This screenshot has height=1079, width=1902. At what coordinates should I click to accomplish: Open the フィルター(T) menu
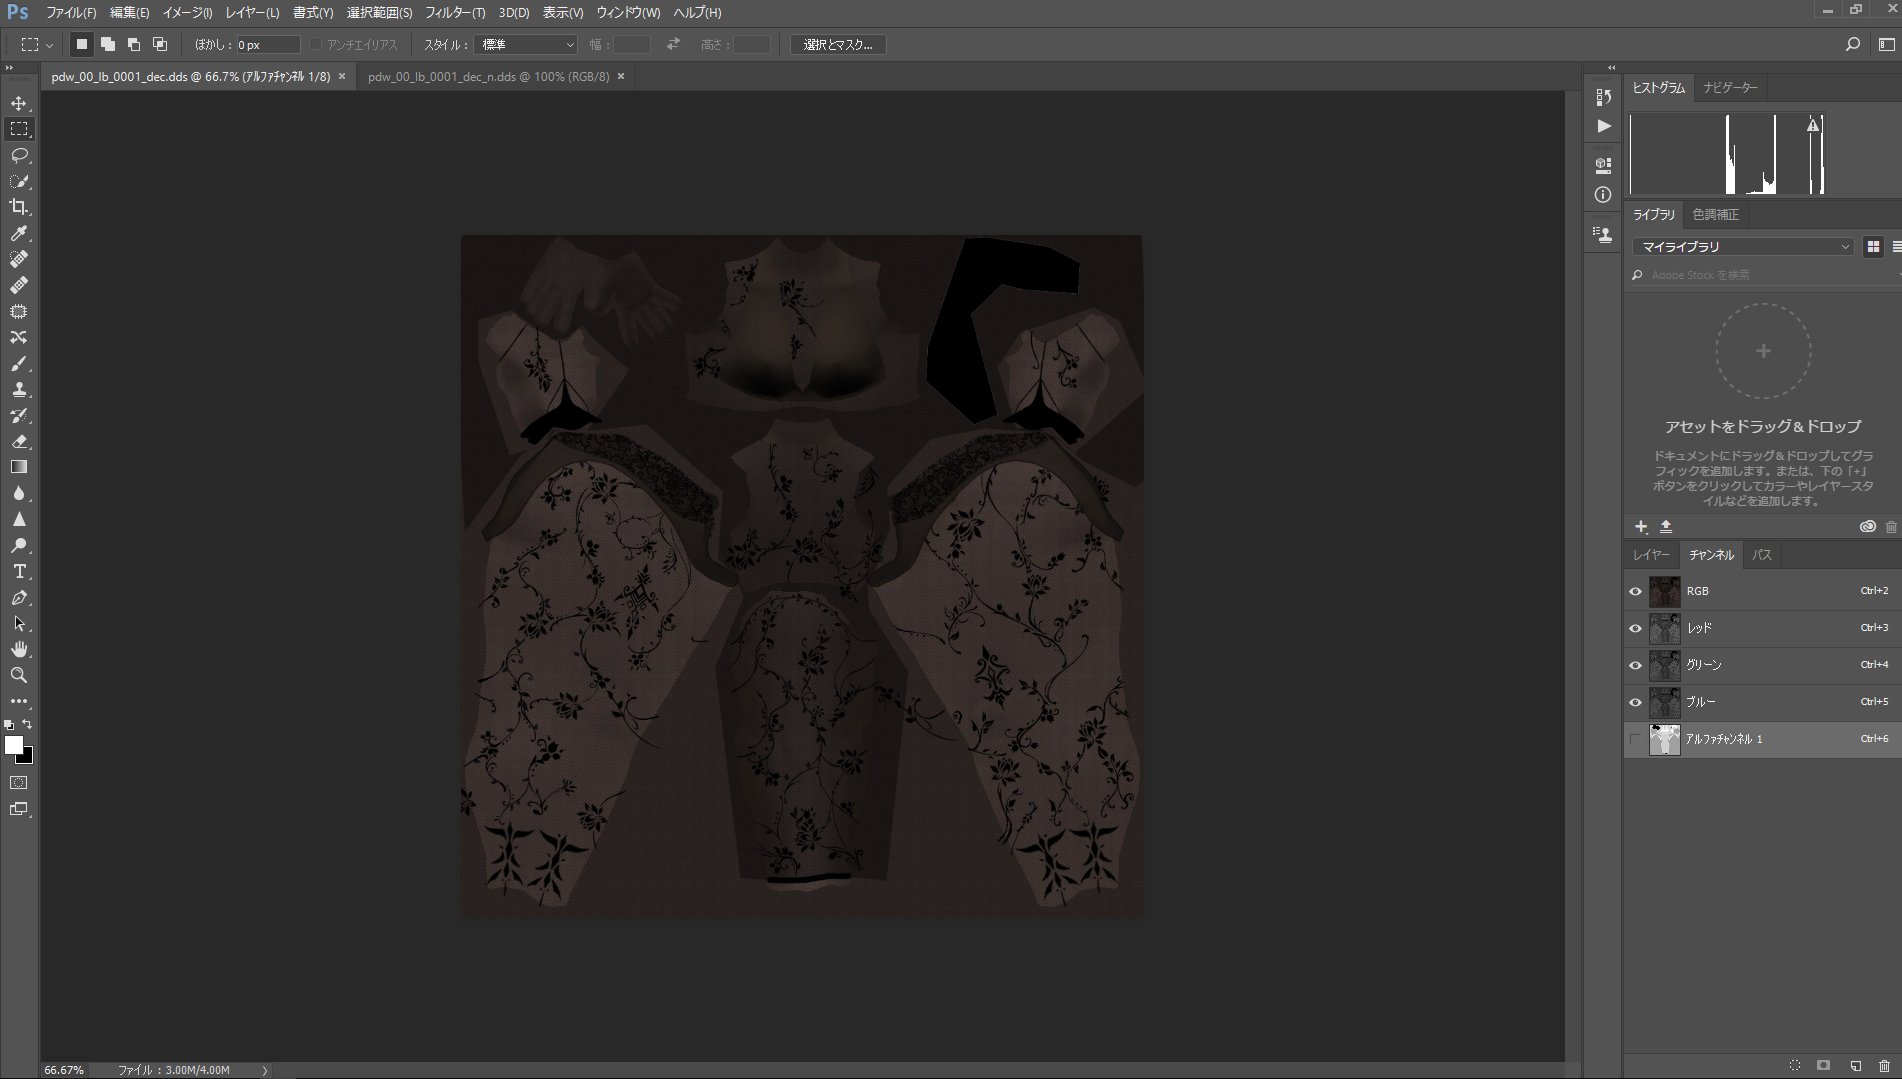pos(455,13)
